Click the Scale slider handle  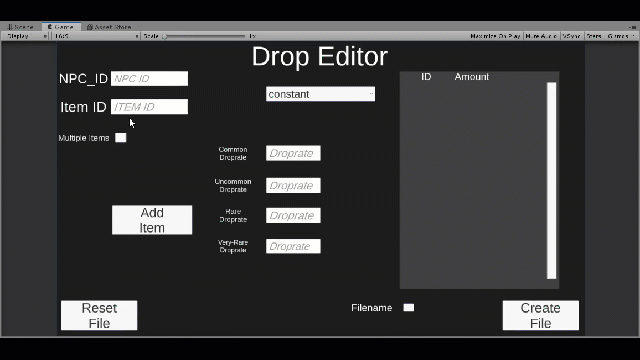tap(164, 36)
